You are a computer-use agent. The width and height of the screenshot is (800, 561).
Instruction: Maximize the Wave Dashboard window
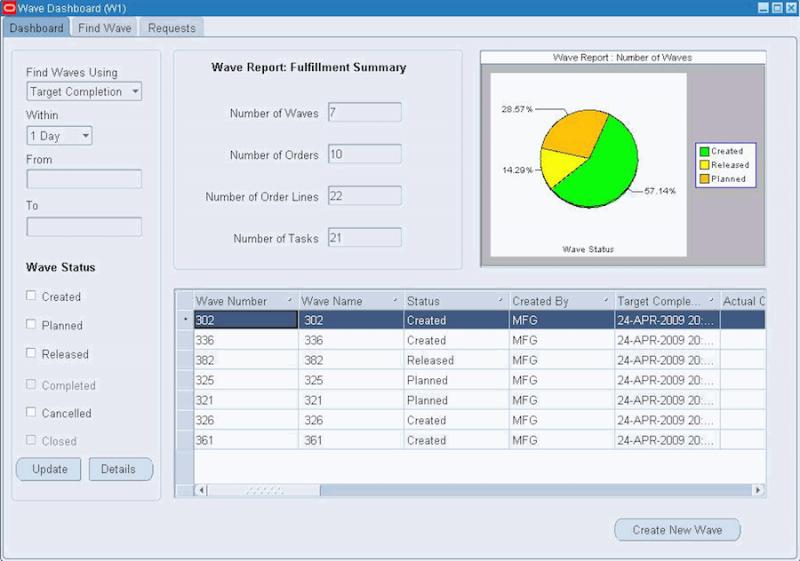(x=777, y=8)
